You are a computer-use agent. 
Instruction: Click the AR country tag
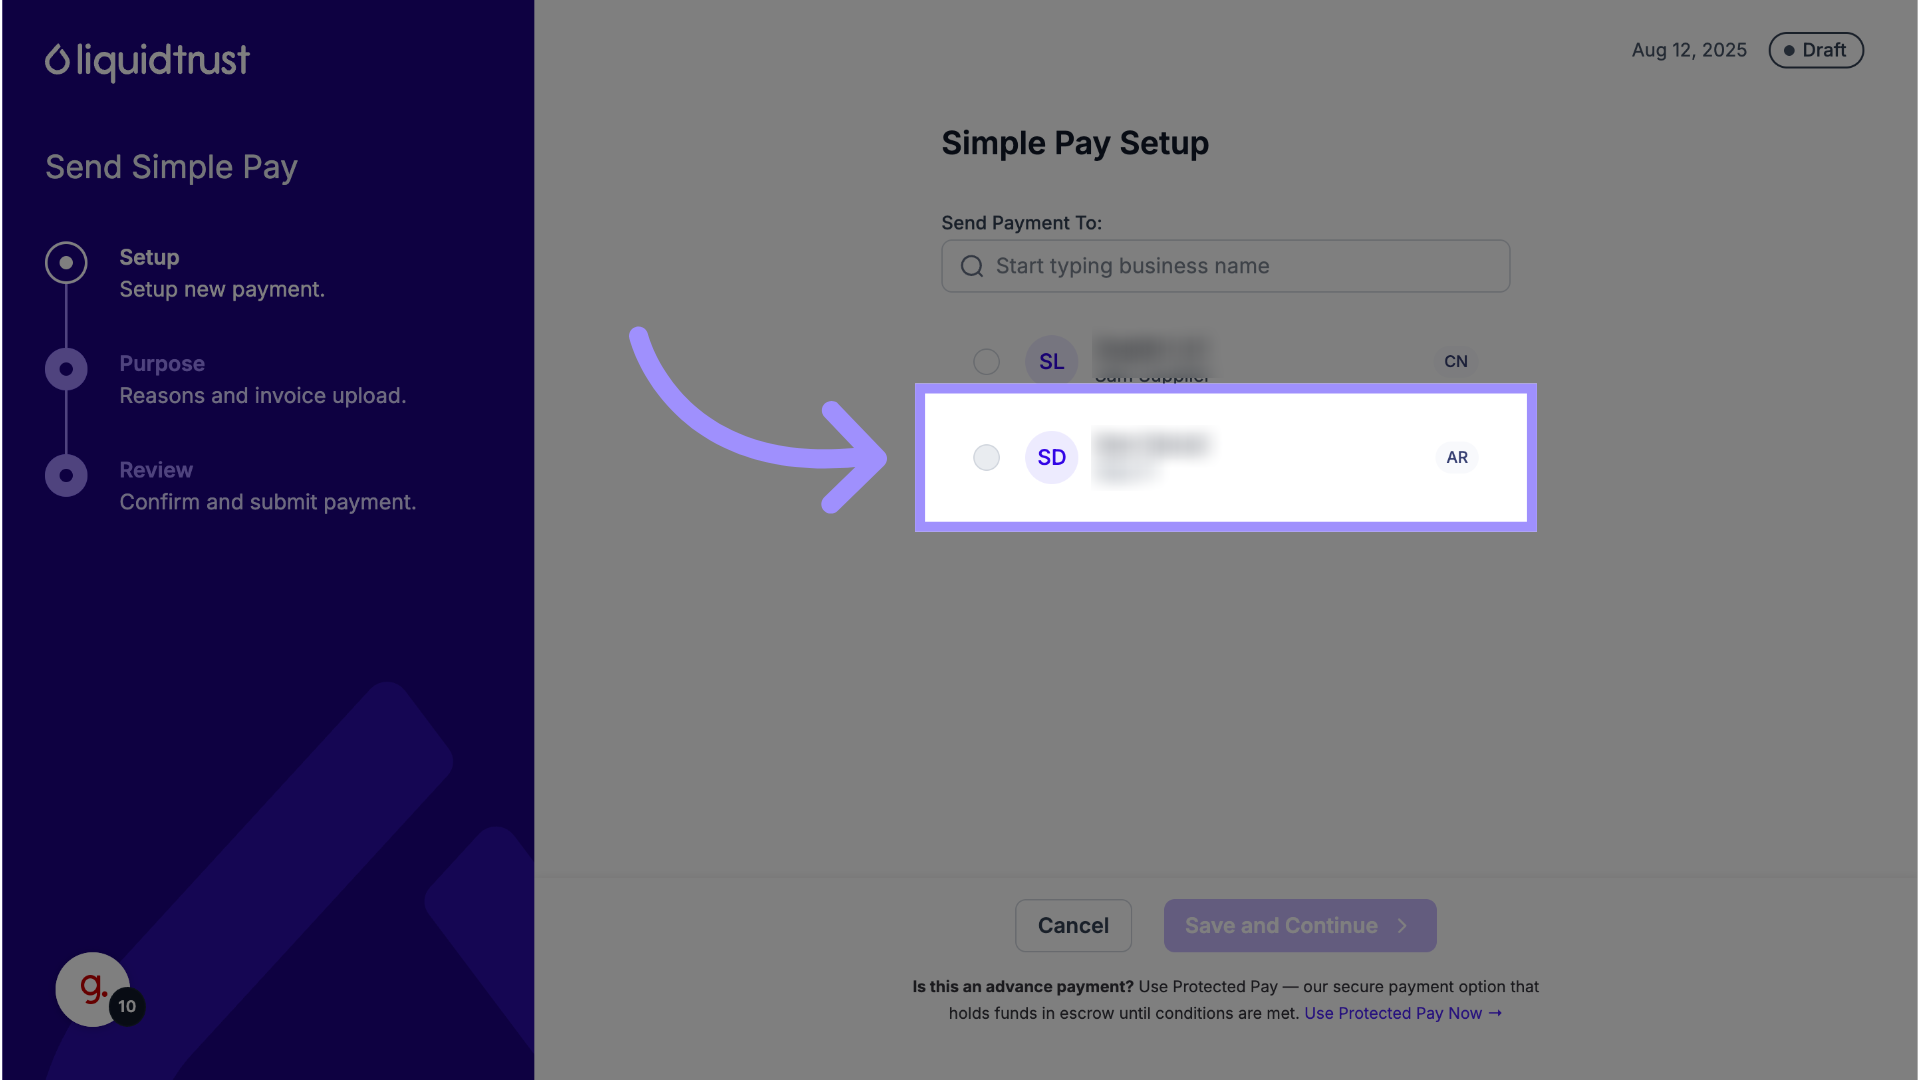coord(1457,458)
